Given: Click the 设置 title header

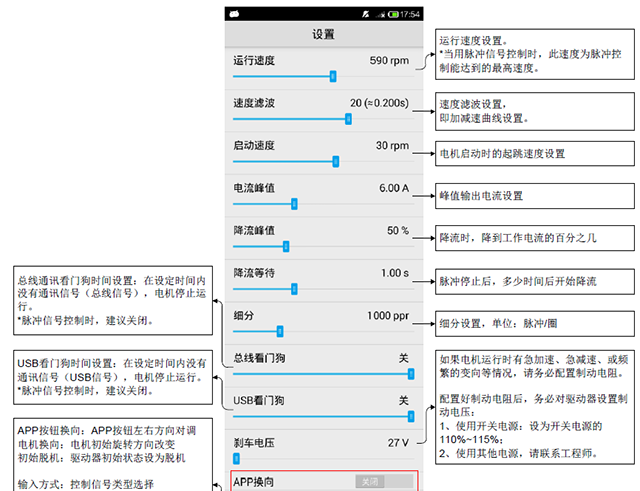Looking at the screenshot, I should pos(324,34).
